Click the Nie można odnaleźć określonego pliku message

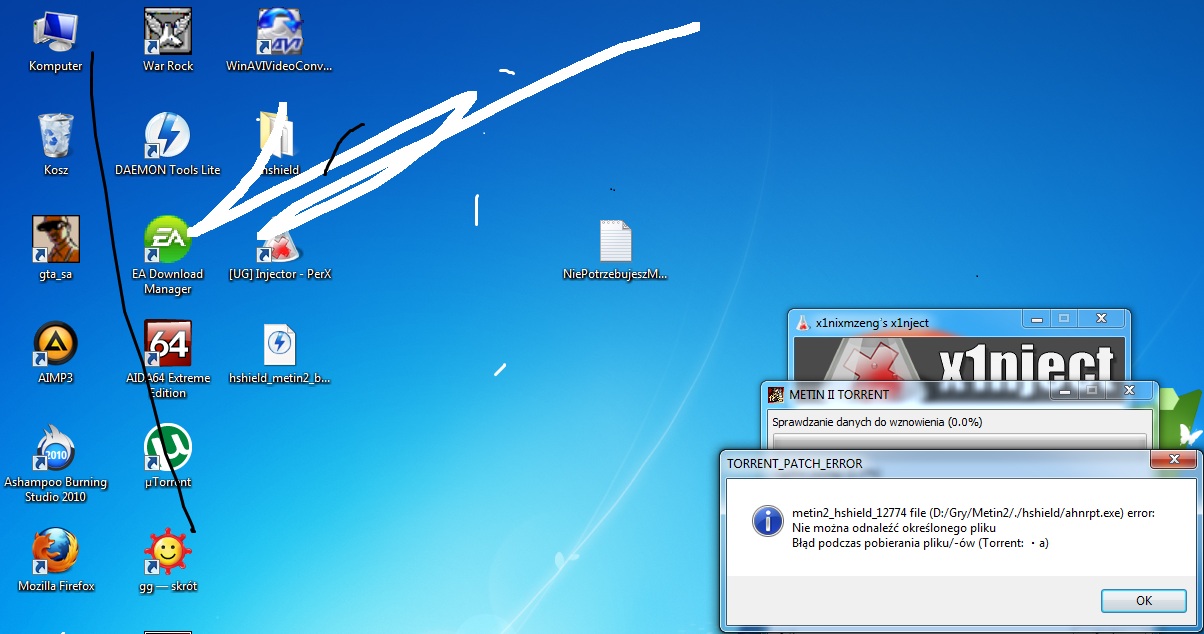[893, 528]
